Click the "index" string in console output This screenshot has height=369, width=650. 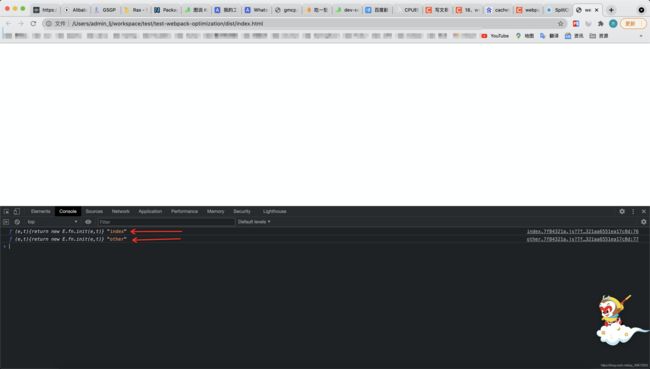[117, 231]
